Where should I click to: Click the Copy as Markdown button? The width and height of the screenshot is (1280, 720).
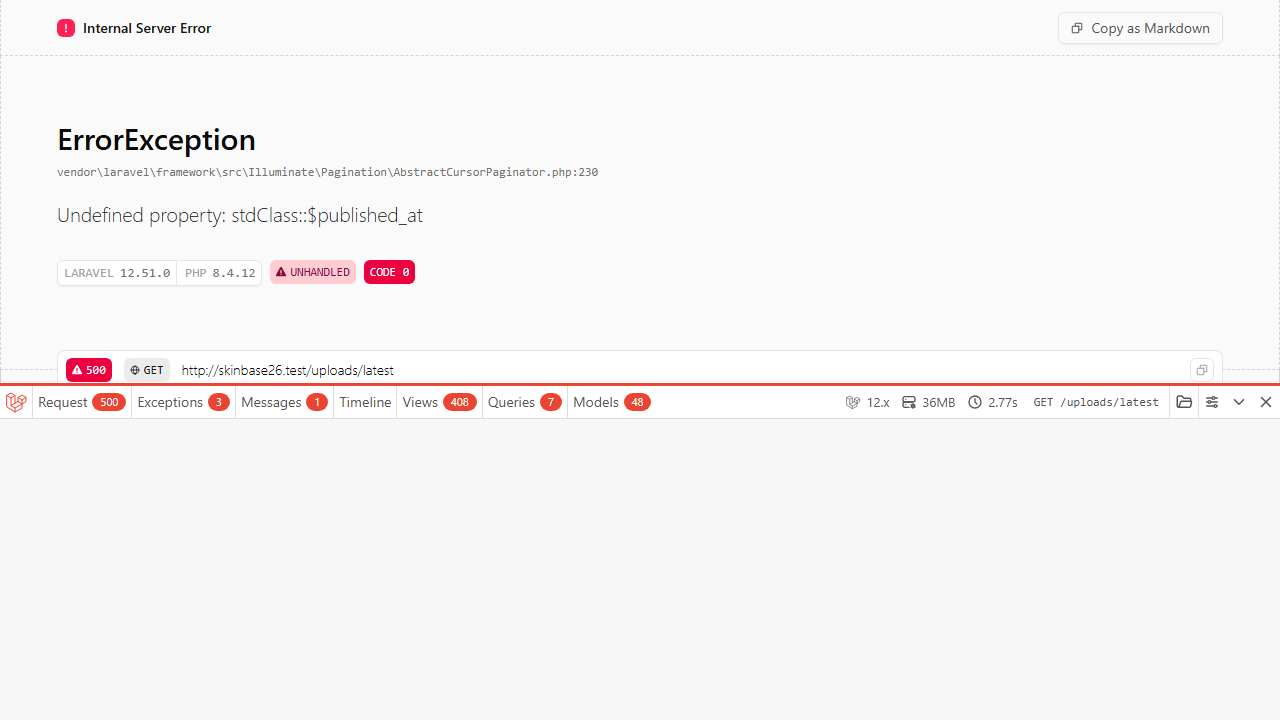click(x=1140, y=28)
